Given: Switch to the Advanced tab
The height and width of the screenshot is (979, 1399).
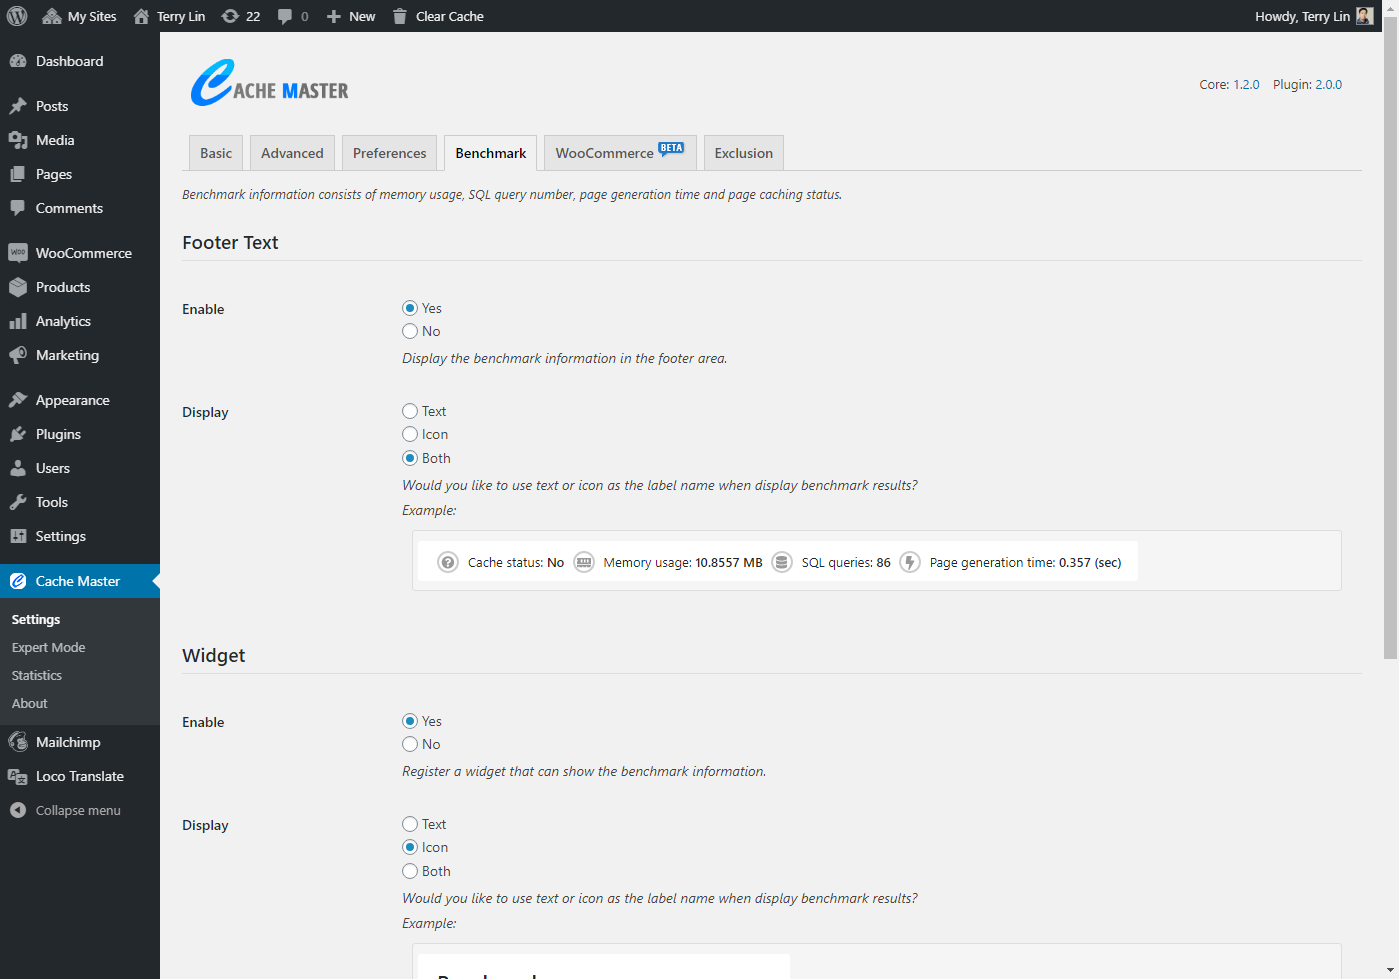Looking at the screenshot, I should point(292,153).
